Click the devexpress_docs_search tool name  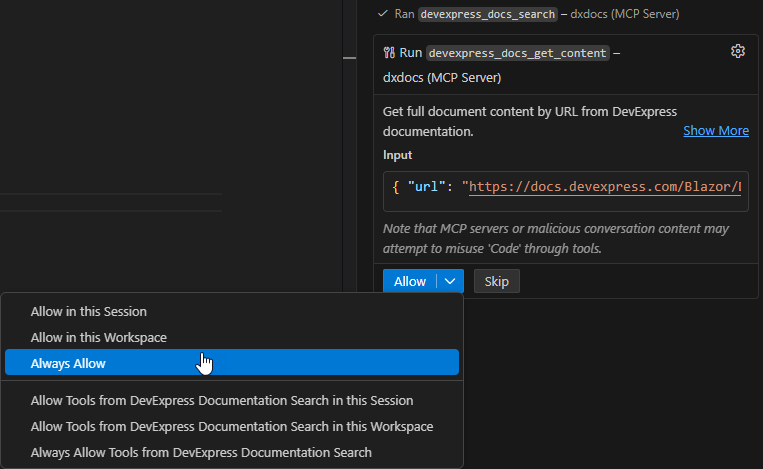(488, 14)
